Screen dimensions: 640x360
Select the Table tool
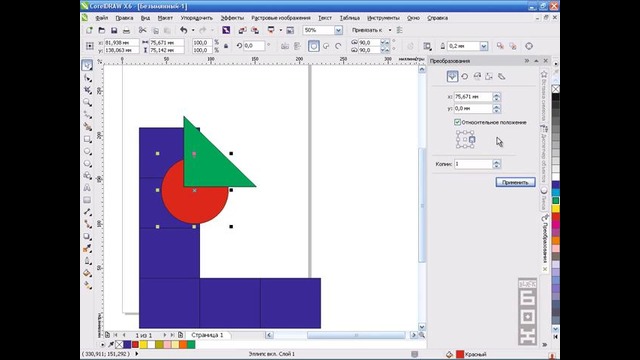[x=87, y=200]
